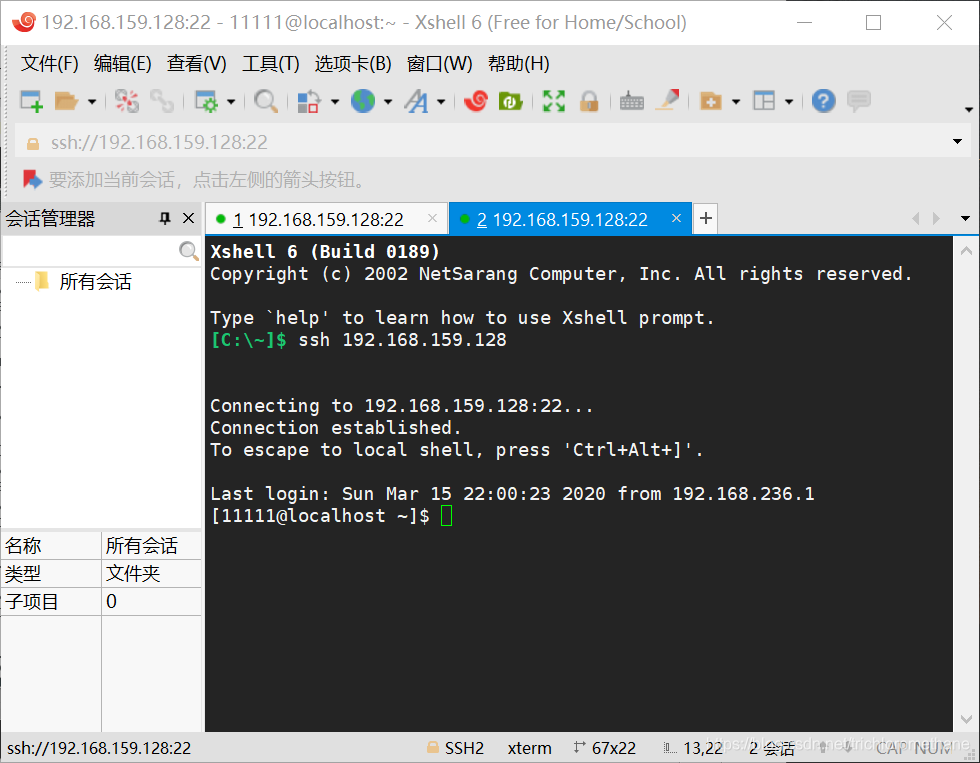Click the xterm status bar entry
This screenshot has width=980, height=763.
529,748
